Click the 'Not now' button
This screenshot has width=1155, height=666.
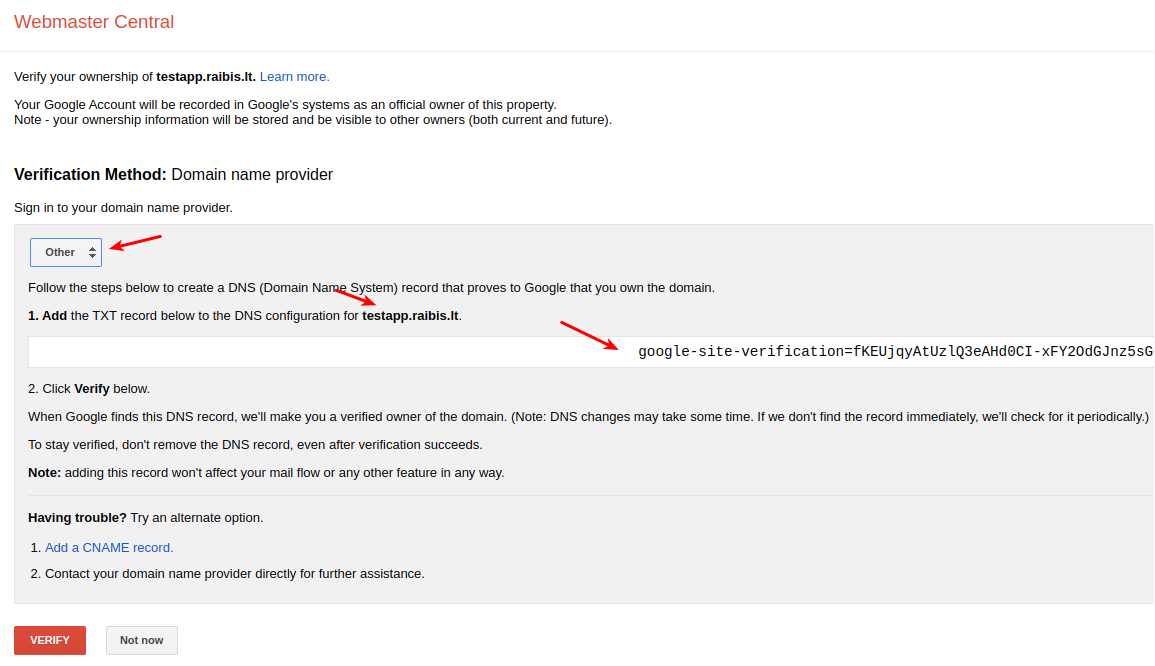[141, 640]
